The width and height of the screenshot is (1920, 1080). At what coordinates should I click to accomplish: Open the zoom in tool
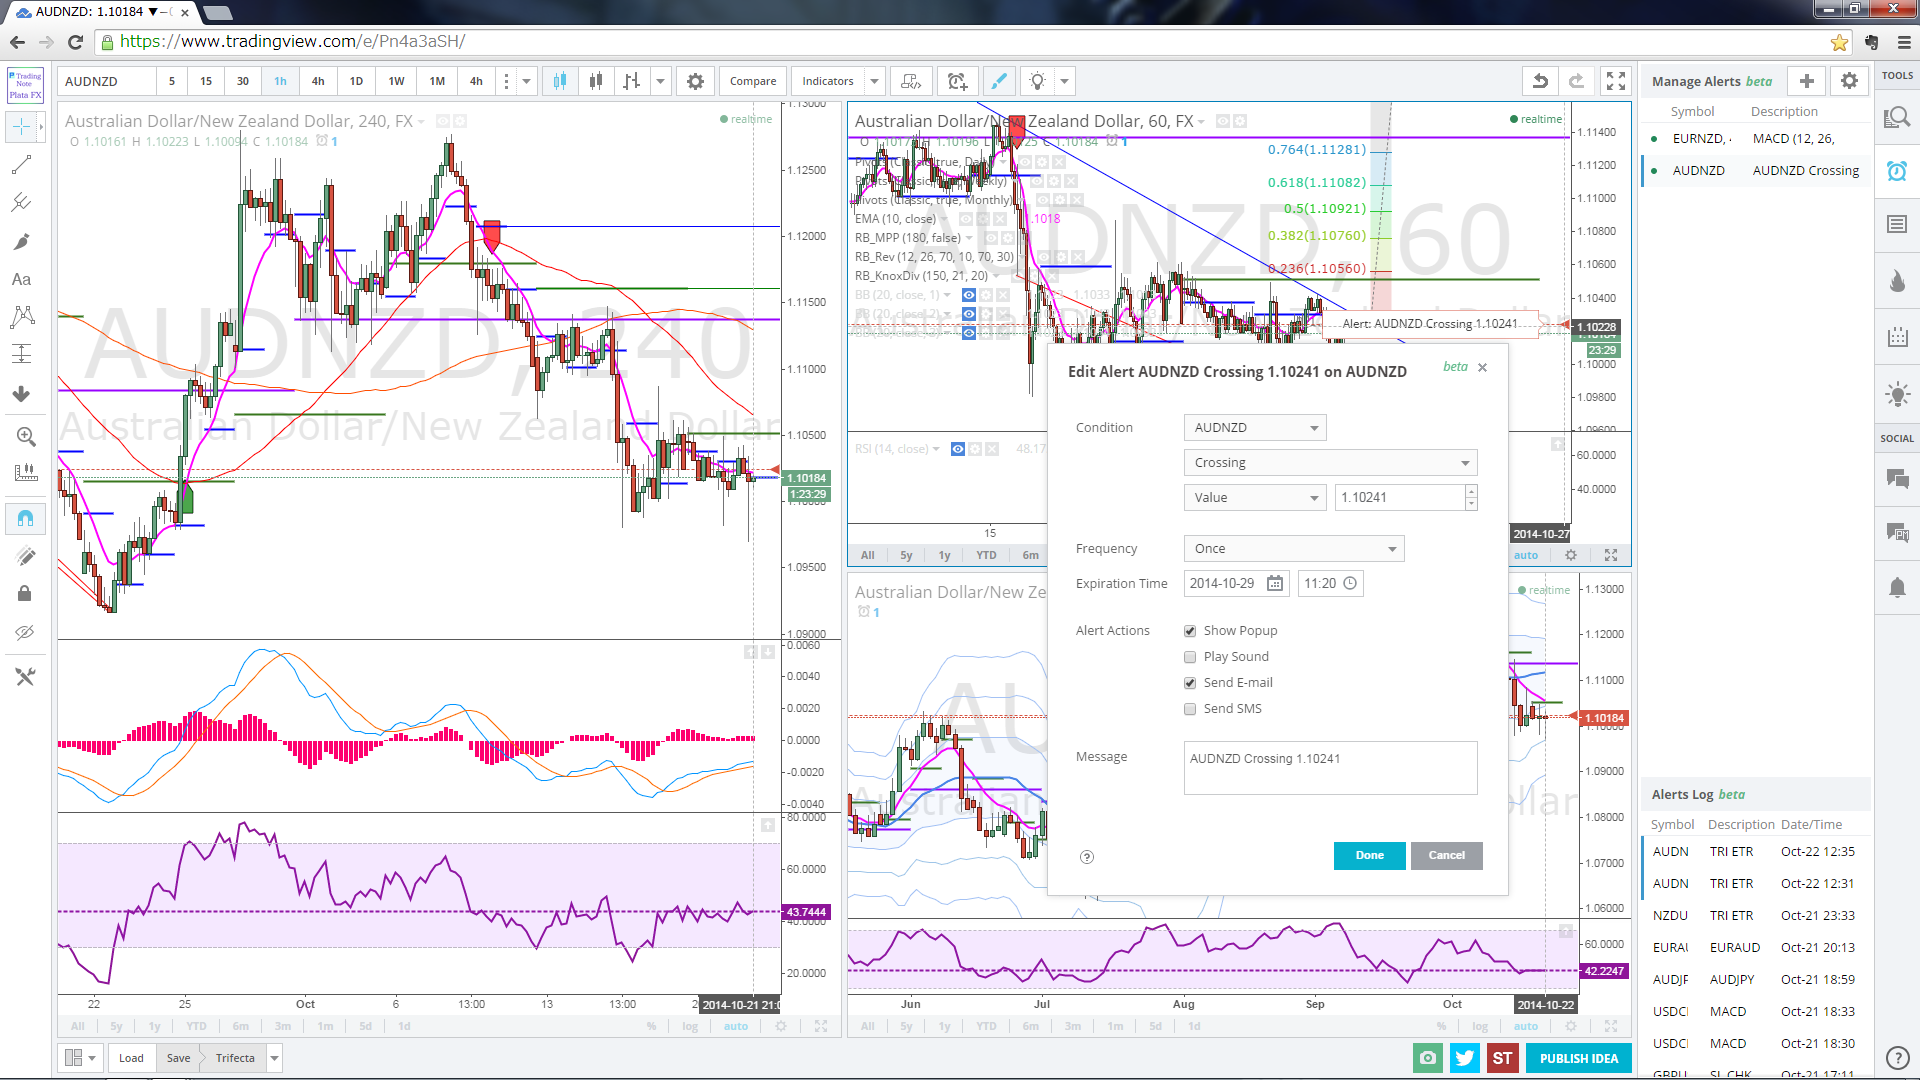point(25,437)
